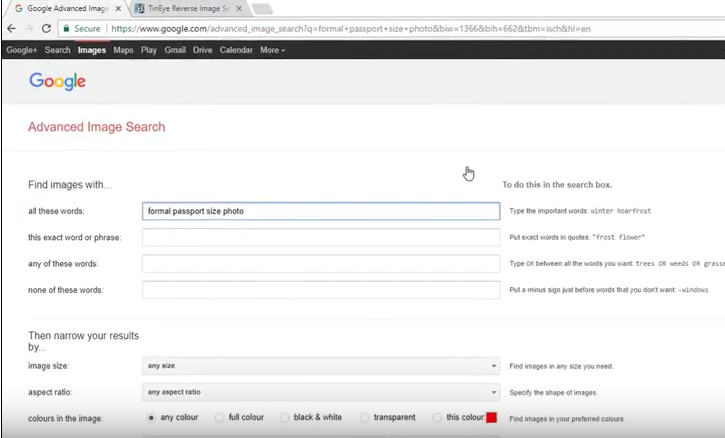This screenshot has width=725, height=438.
Task: Click the 'none of these words' field
Action: coord(321,290)
